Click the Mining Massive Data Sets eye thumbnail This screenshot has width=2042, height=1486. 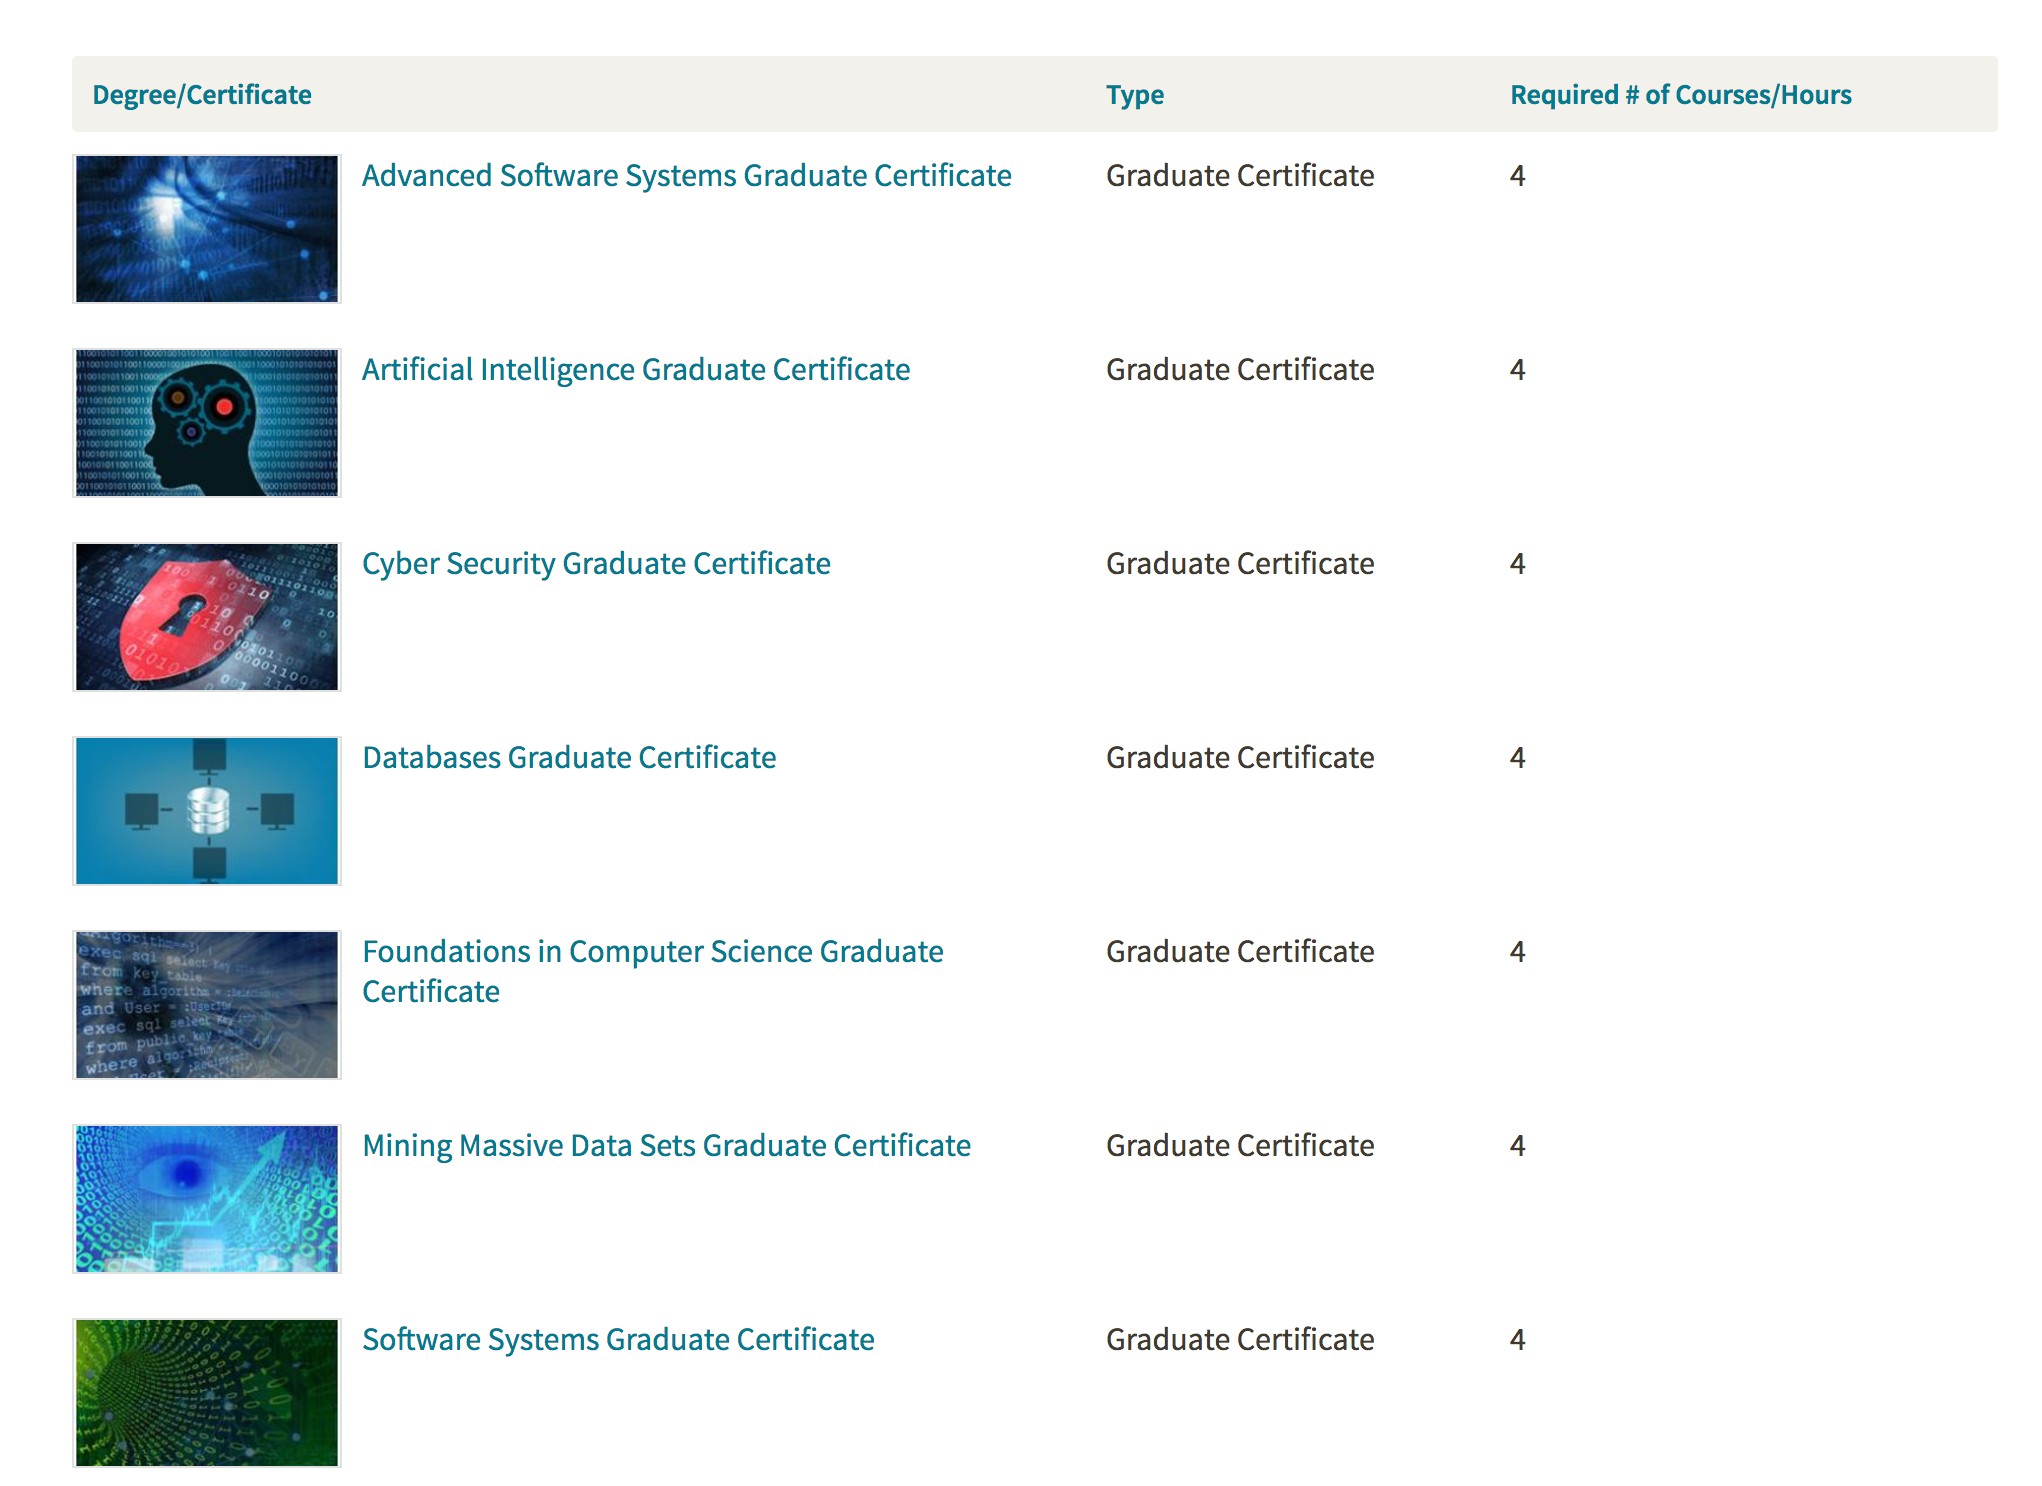tap(207, 1199)
